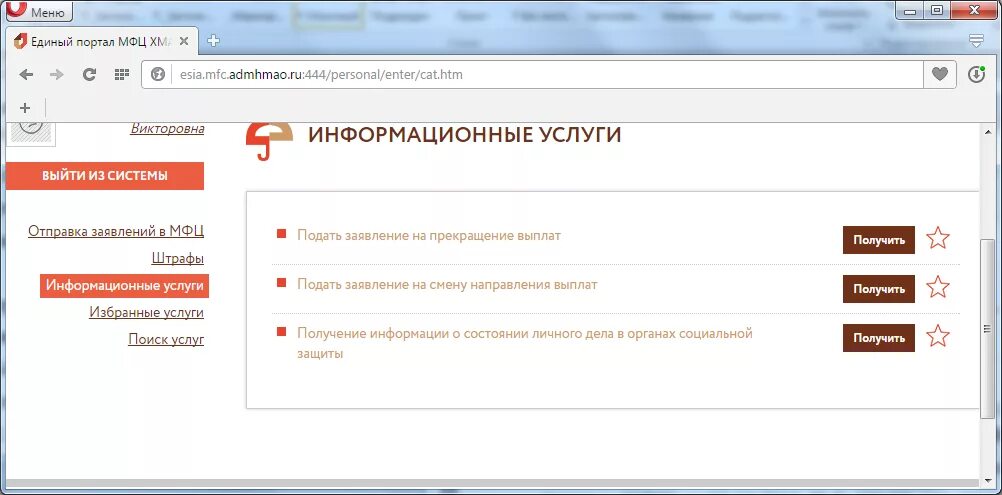Go back with the back arrow
The height and width of the screenshot is (495, 1002).
pos(26,75)
